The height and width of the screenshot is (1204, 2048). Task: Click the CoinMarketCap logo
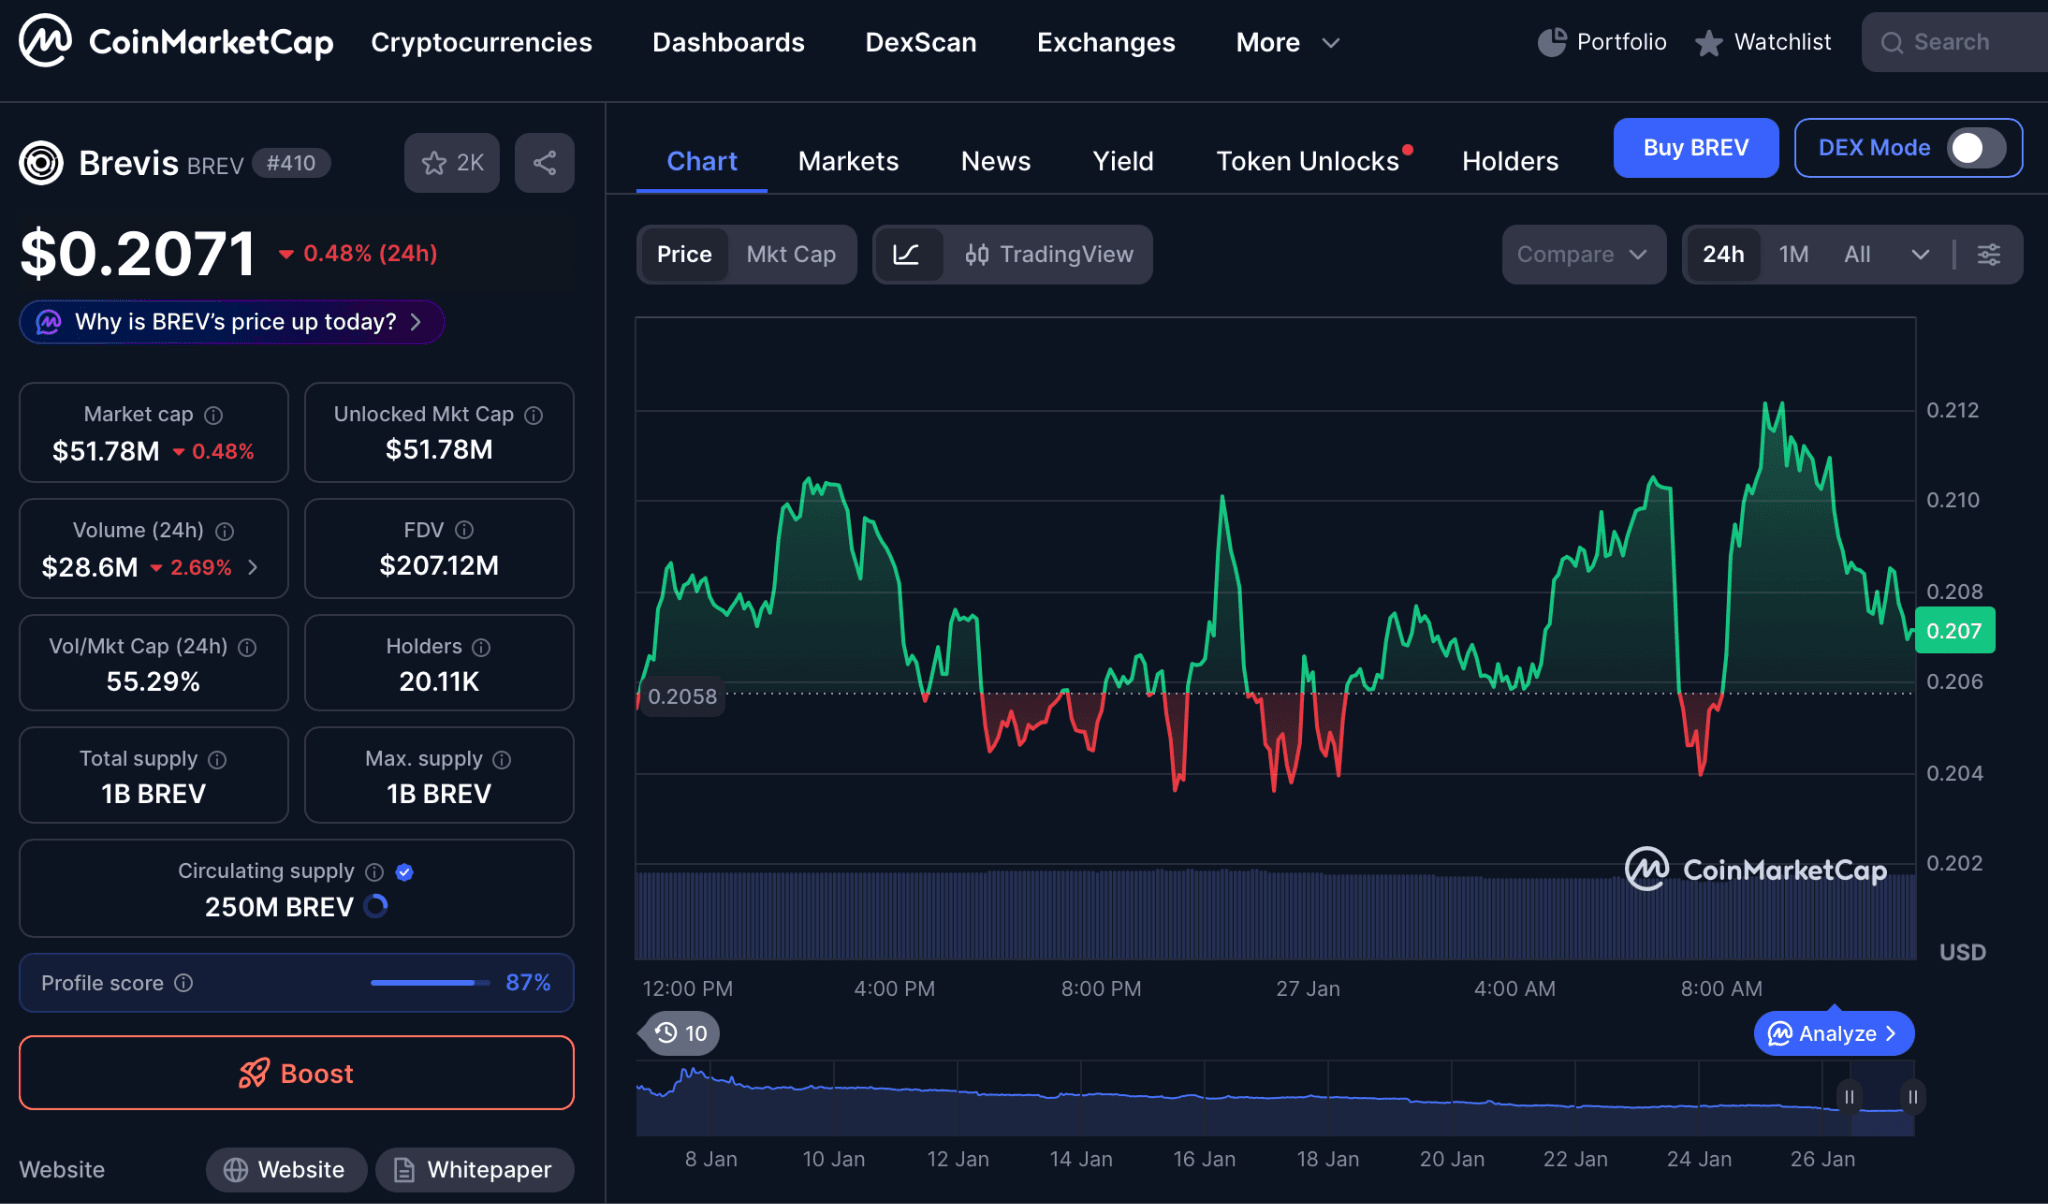tap(177, 41)
